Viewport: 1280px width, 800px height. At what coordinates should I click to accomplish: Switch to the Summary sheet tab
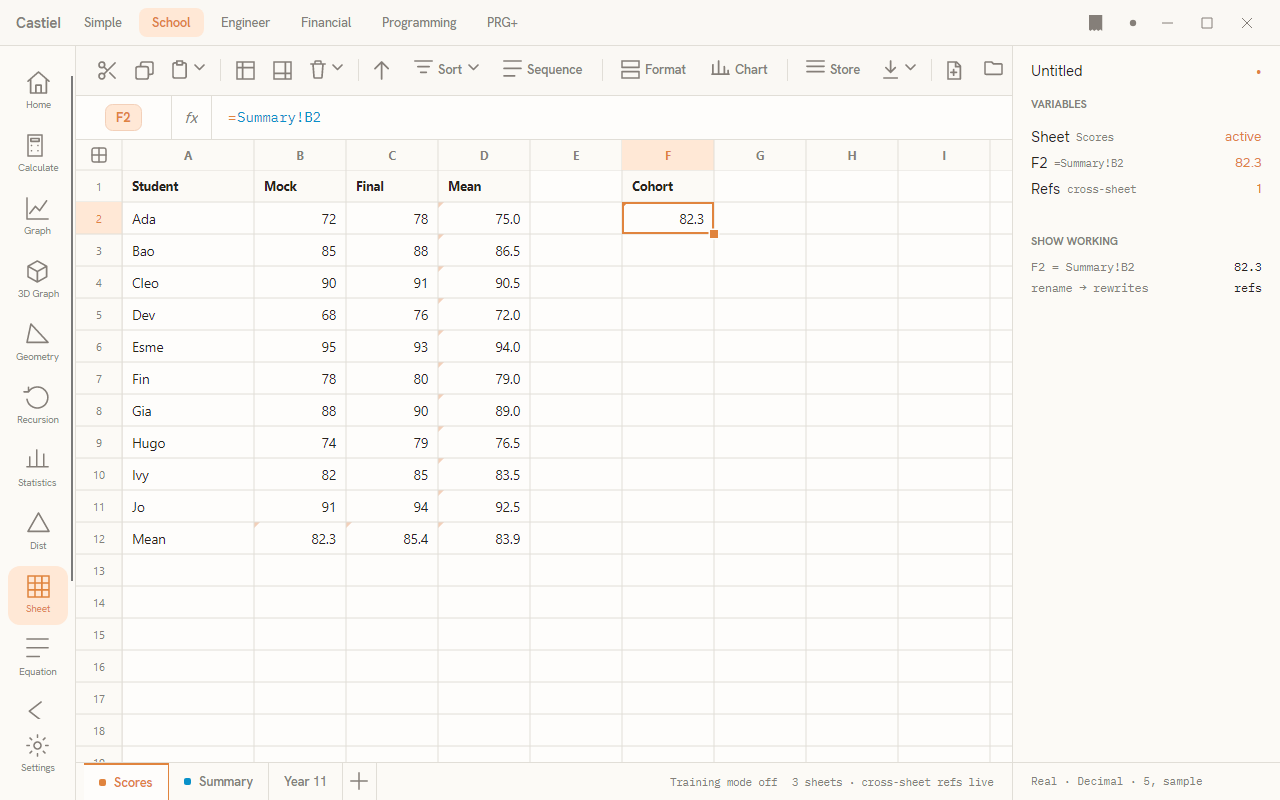218,782
